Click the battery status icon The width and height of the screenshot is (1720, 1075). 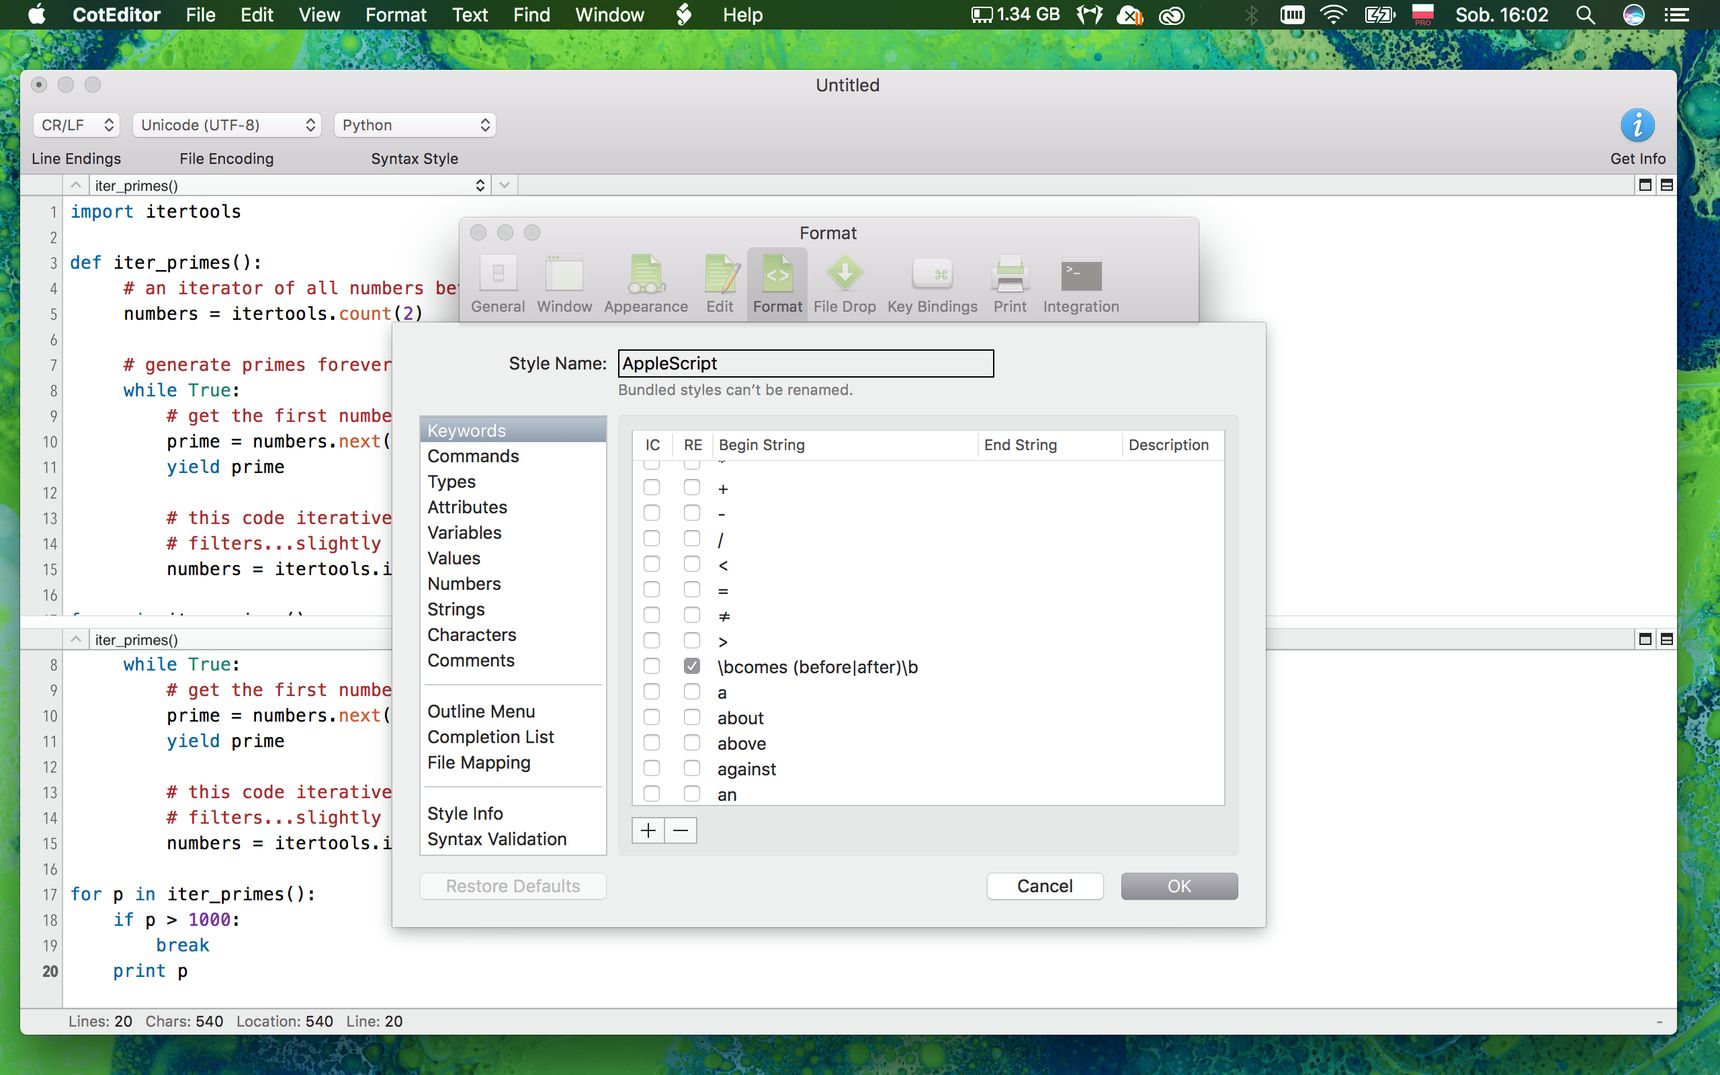1379,15
